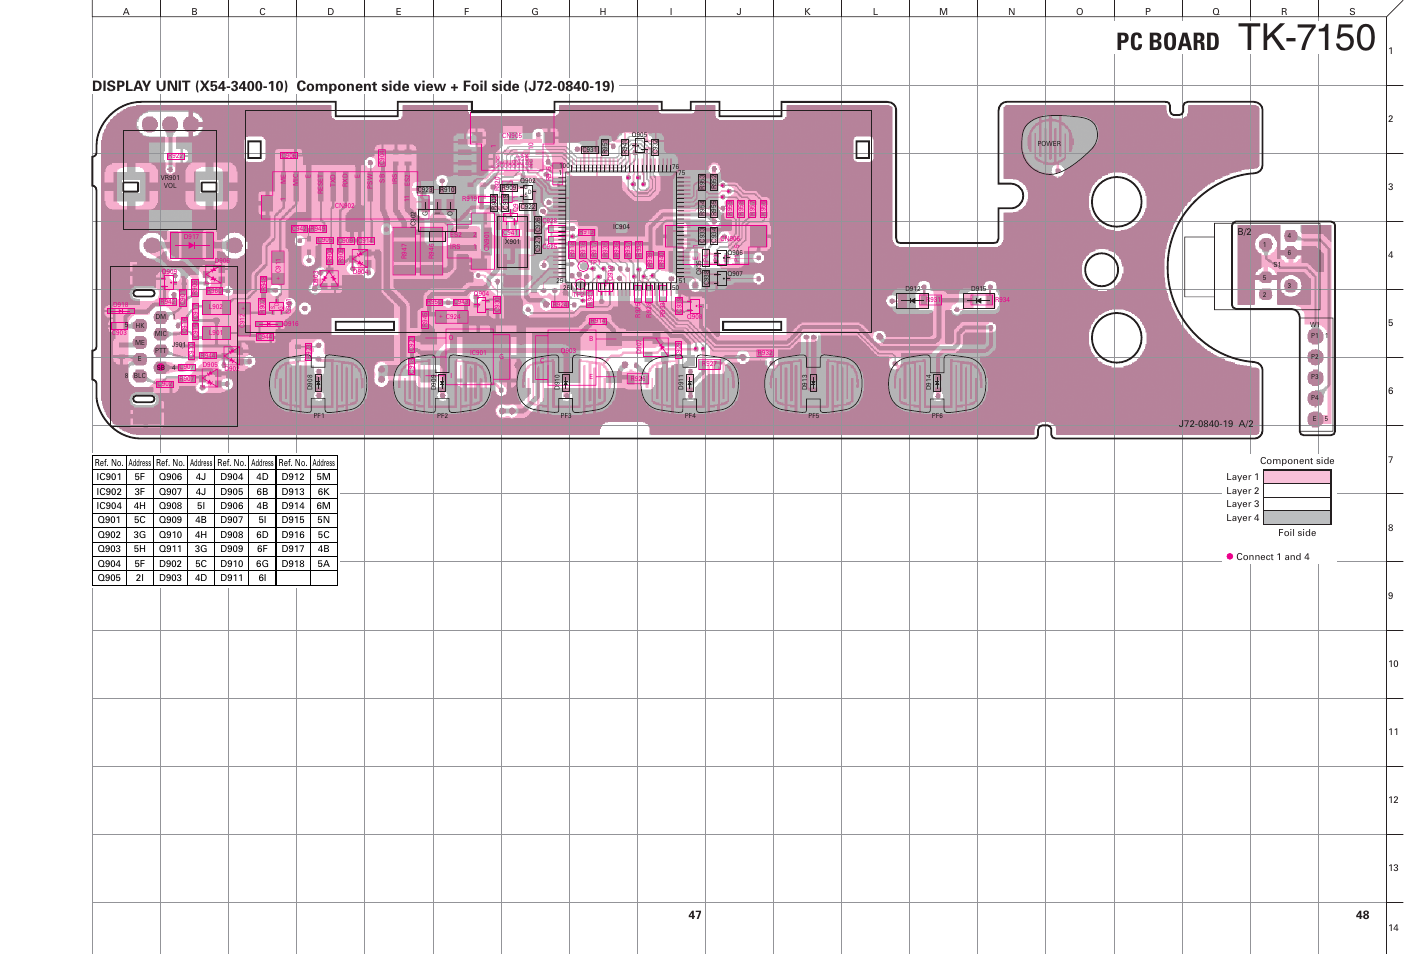Click the P3 solder pad
The width and height of the screenshot is (1404, 954).
[x=1315, y=377]
